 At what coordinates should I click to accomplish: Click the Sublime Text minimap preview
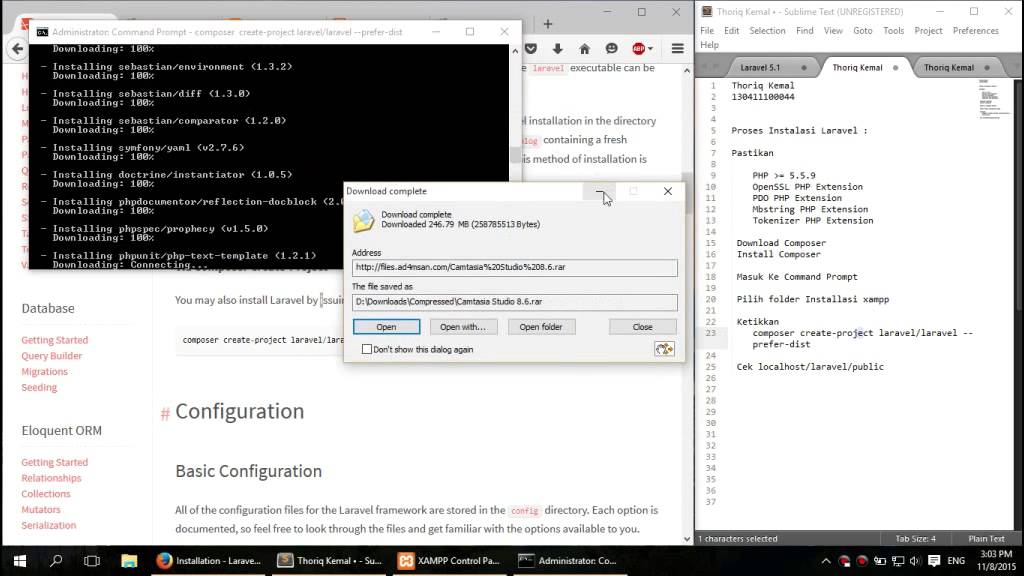click(x=994, y=100)
